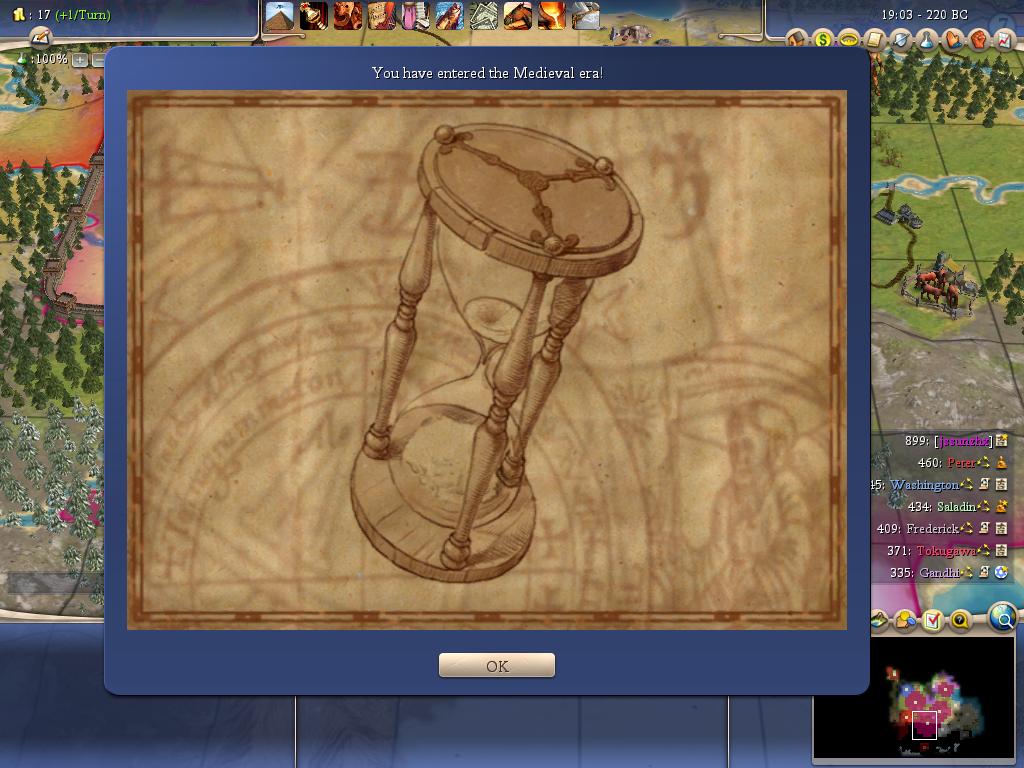Click the Pyramids wonder icon in the top bar
Screen dimensions: 1024x768
[280, 16]
